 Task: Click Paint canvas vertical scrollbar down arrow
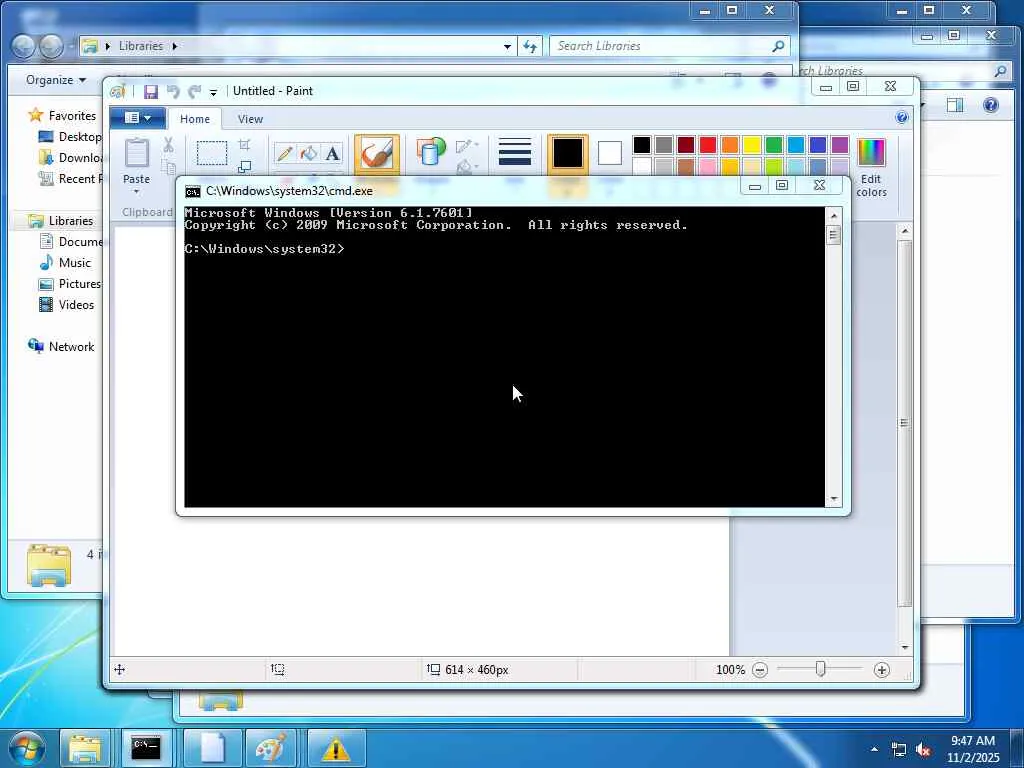(904, 647)
